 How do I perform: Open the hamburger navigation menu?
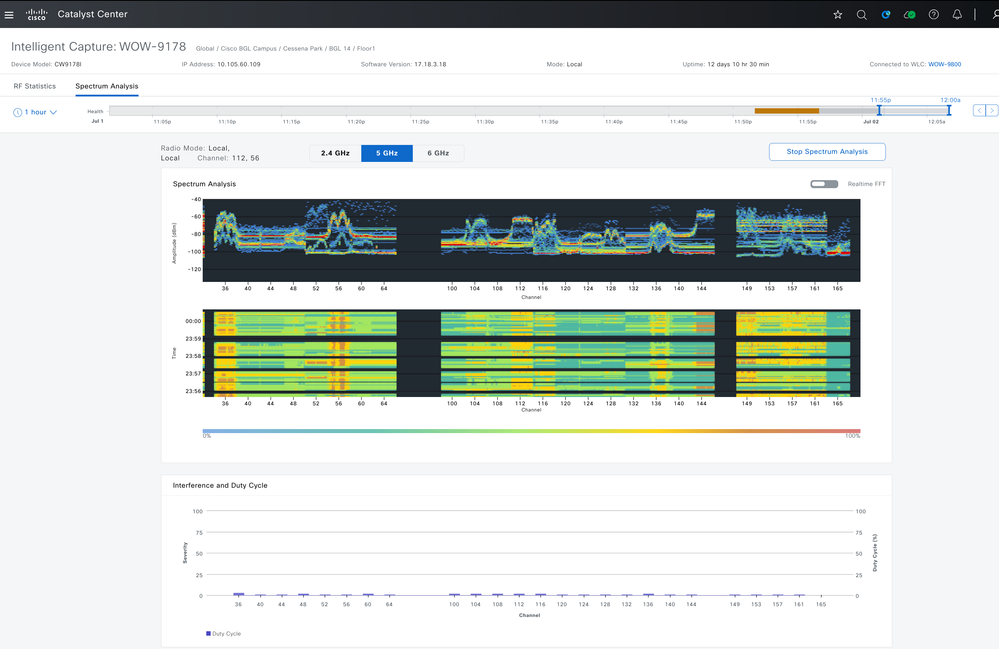point(9,15)
